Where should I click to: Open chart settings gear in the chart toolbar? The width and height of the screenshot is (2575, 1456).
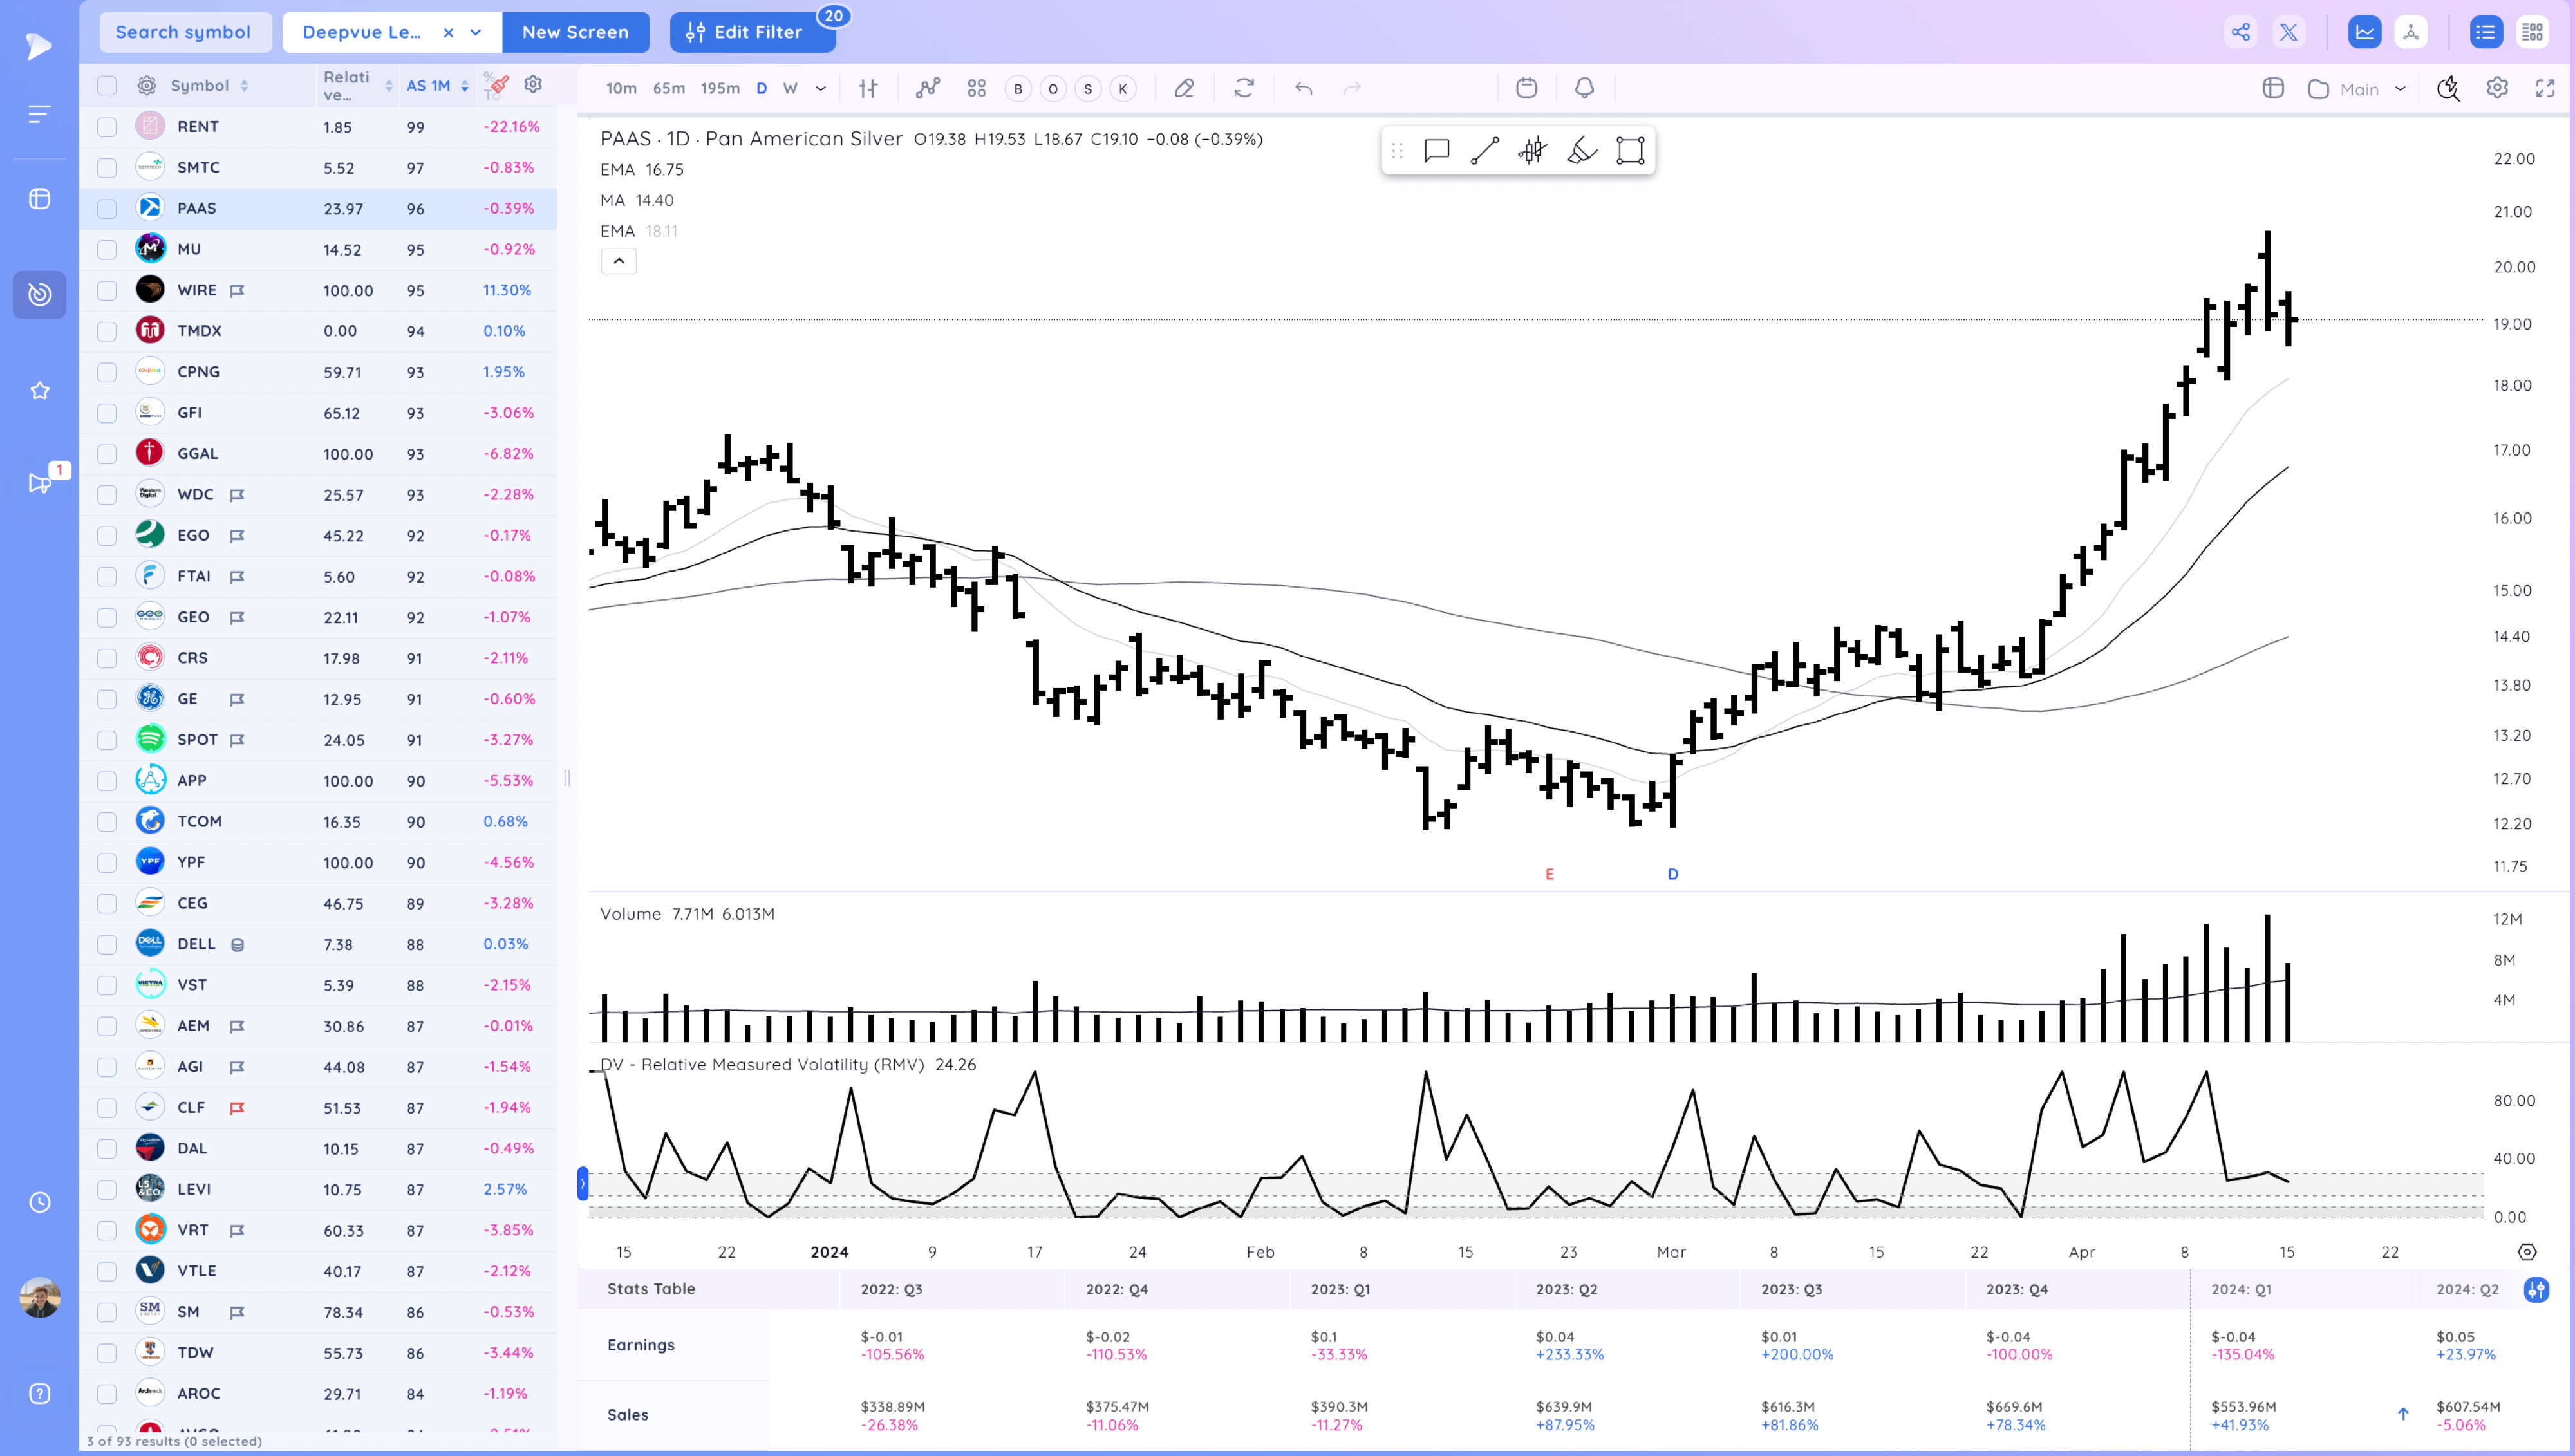[x=2497, y=88]
